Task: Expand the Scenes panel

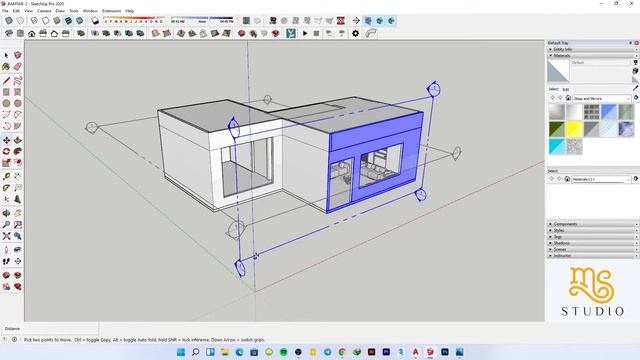Action: pos(593,249)
